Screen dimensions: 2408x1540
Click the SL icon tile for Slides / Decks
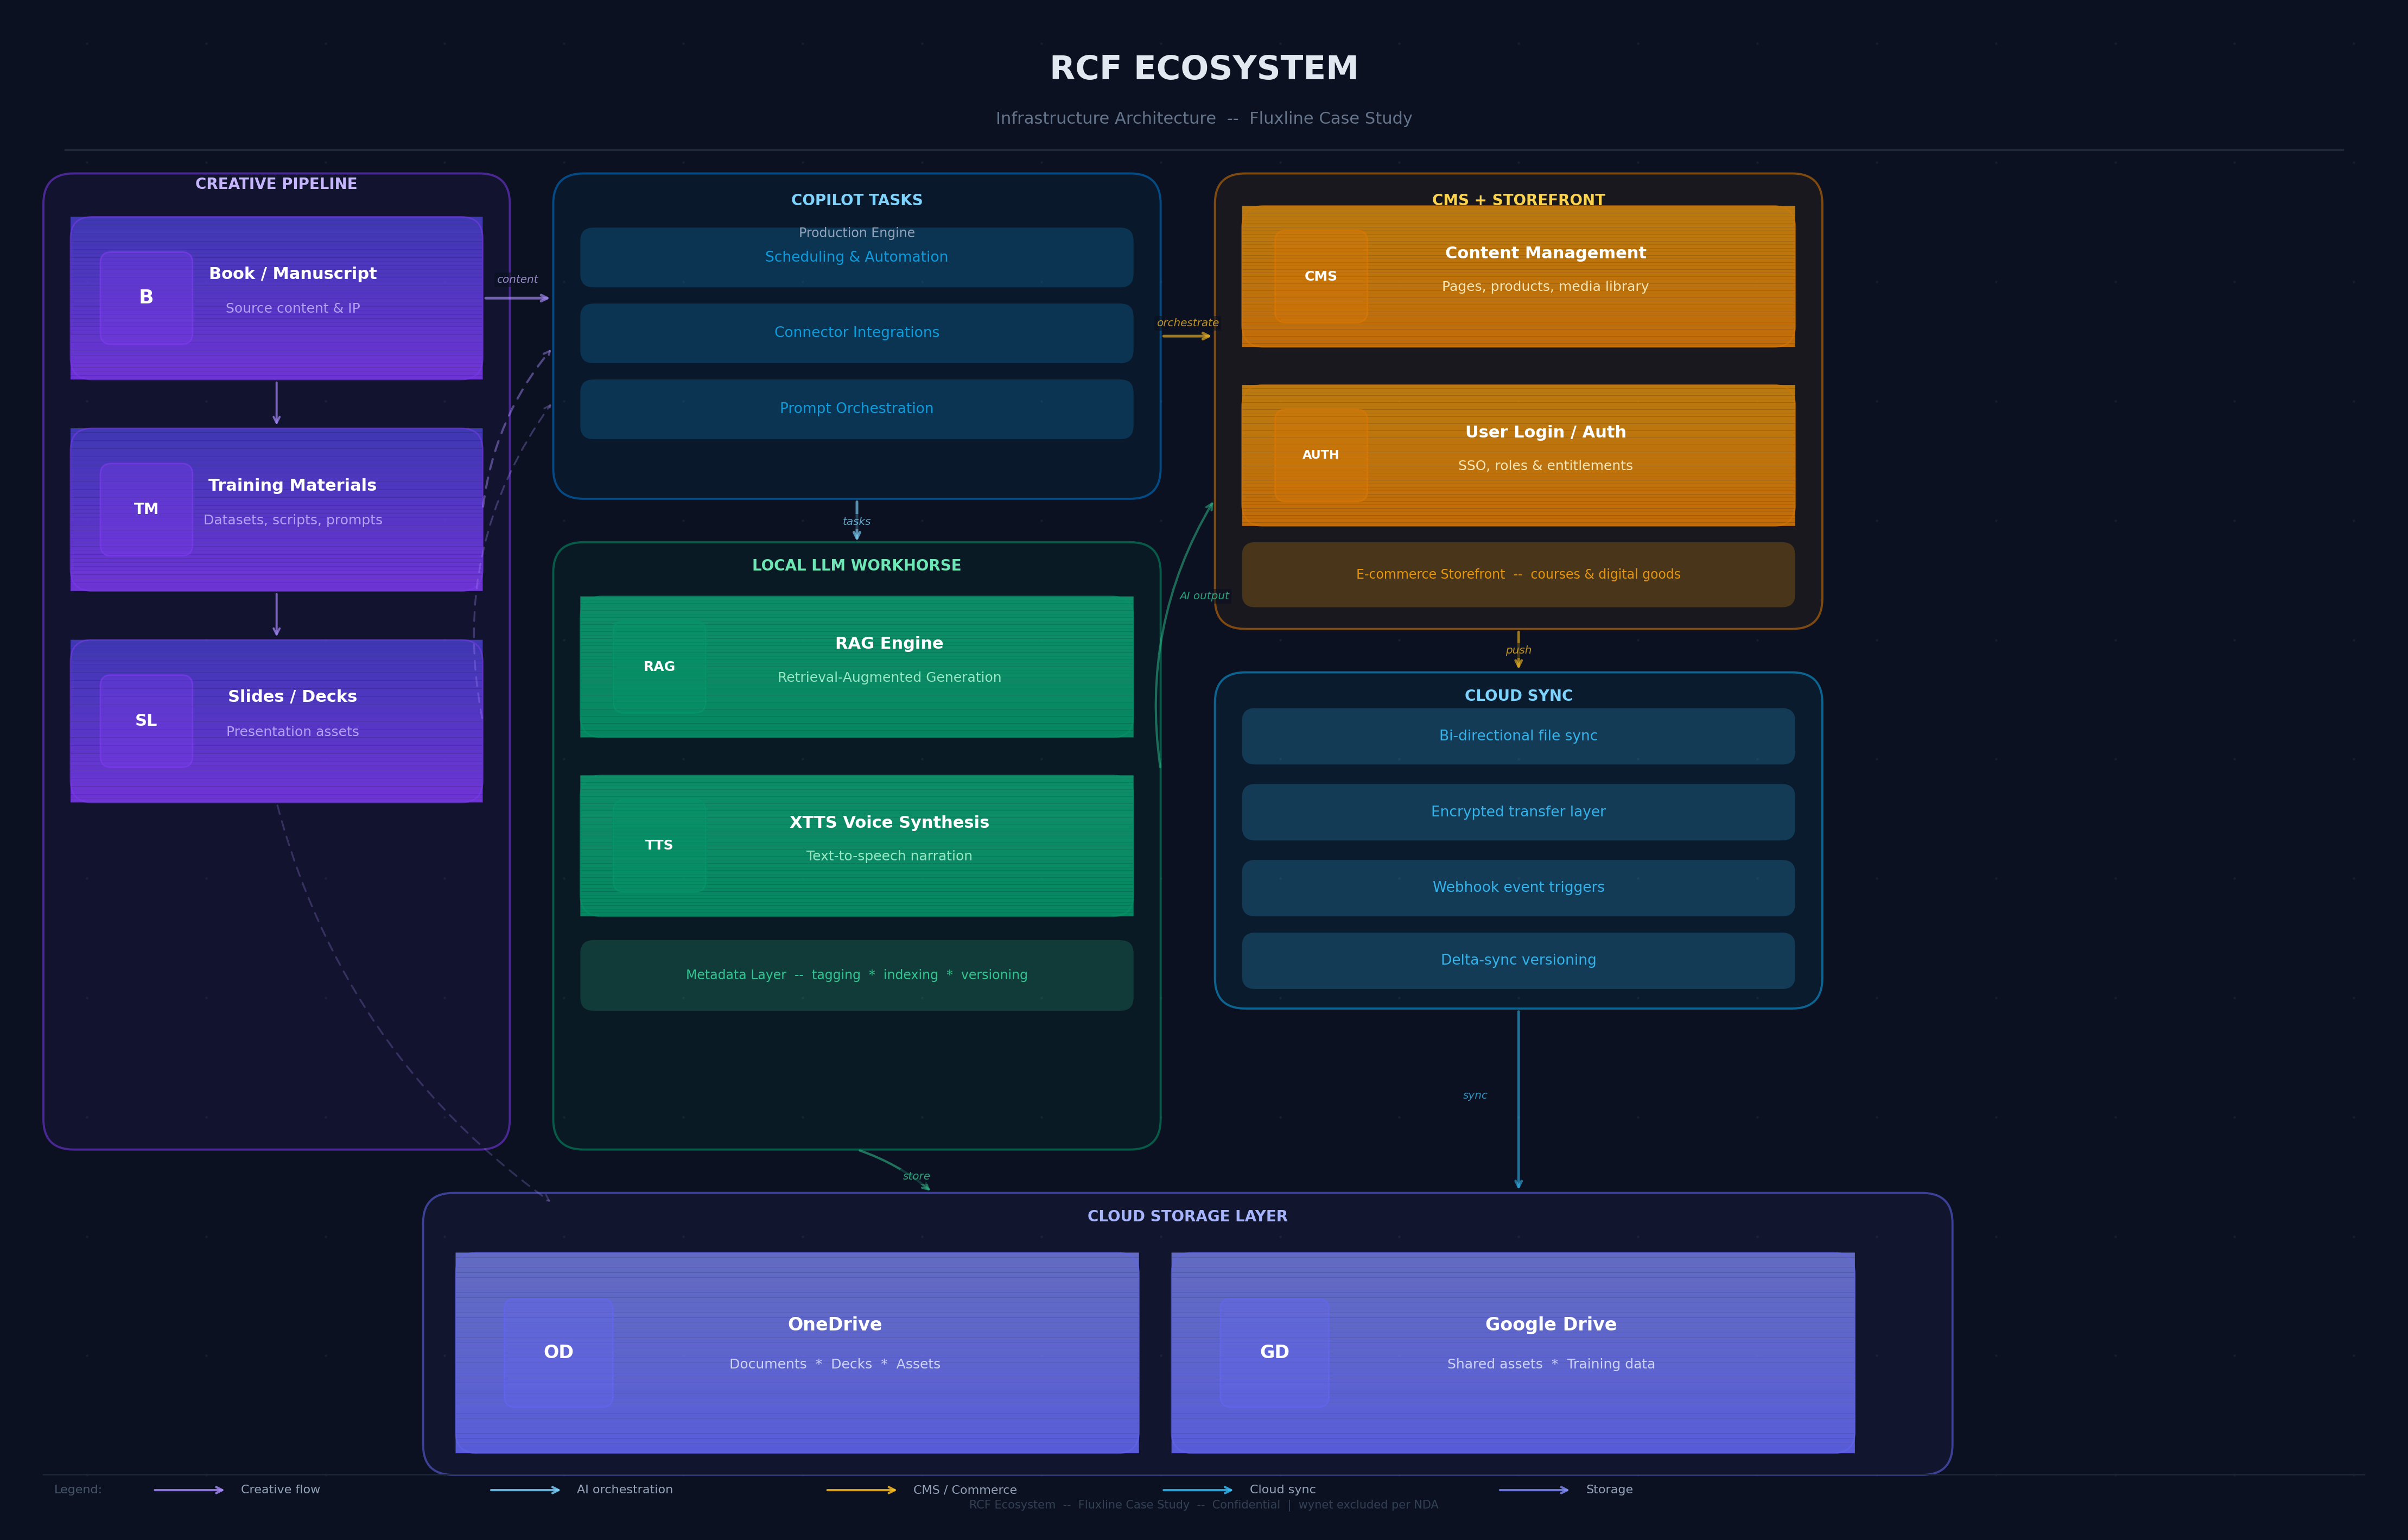point(146,721)
